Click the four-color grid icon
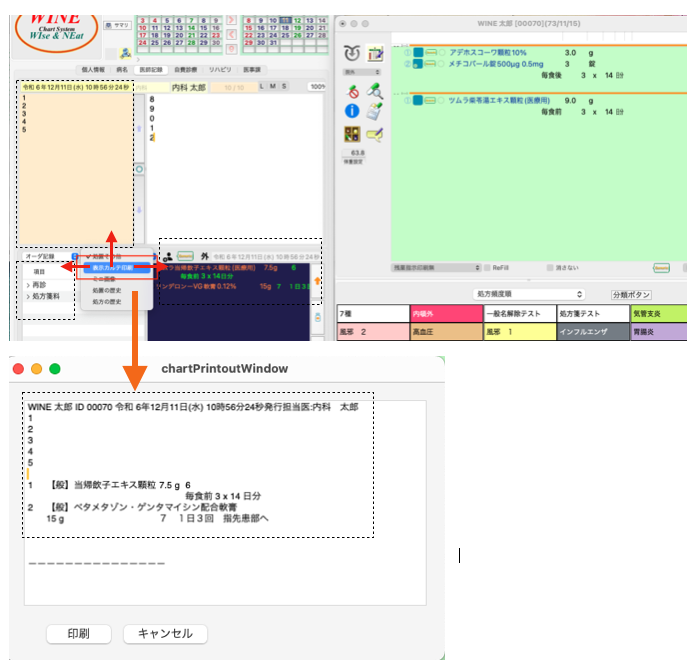Viewport: 698px width, 670px height. pyautogui.click(x=352, y=133)
